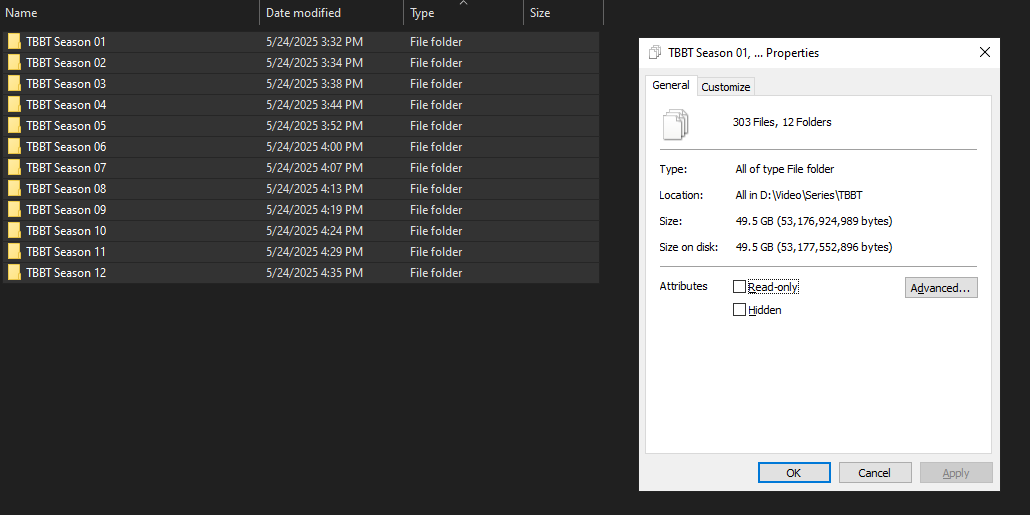Click the 'Attributes' label
Viewport: 1030px width, 515px height.
tap(683, 286)
